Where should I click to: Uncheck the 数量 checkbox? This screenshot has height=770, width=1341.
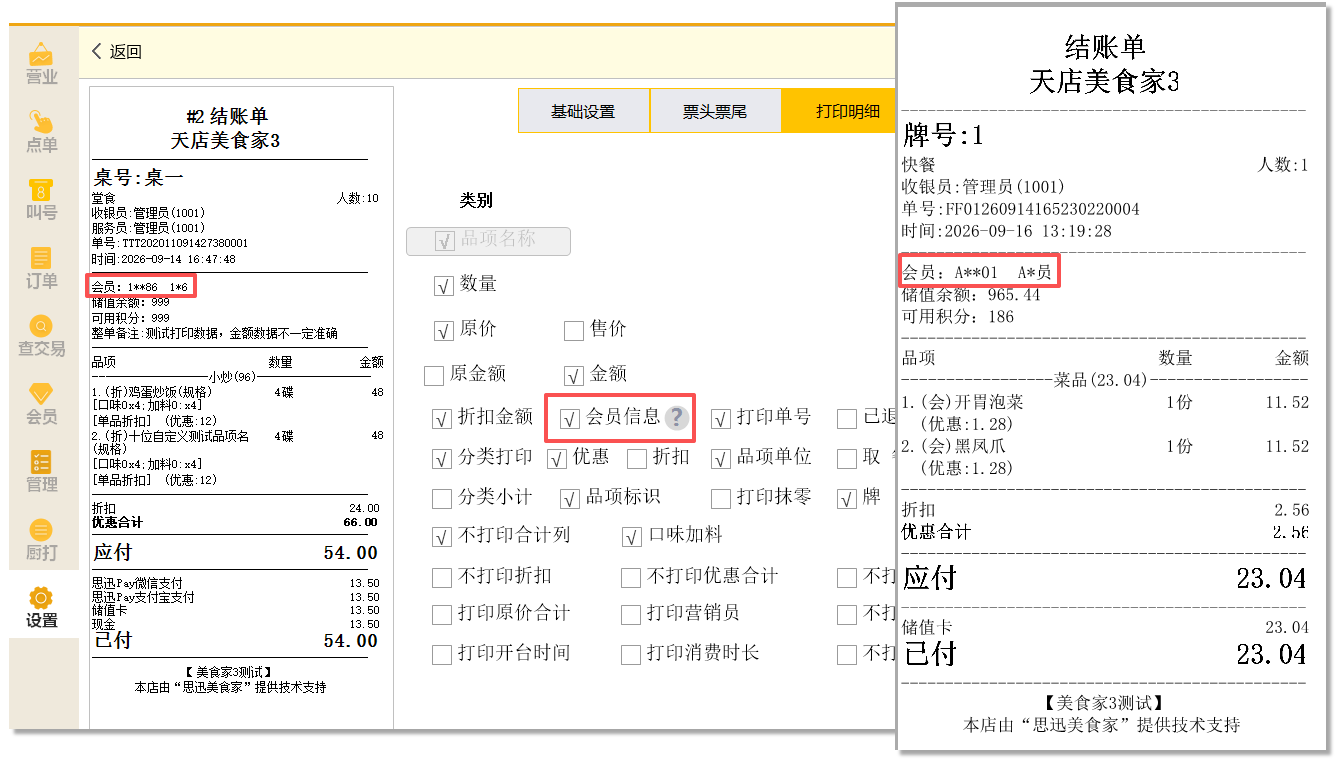point(443,286)
